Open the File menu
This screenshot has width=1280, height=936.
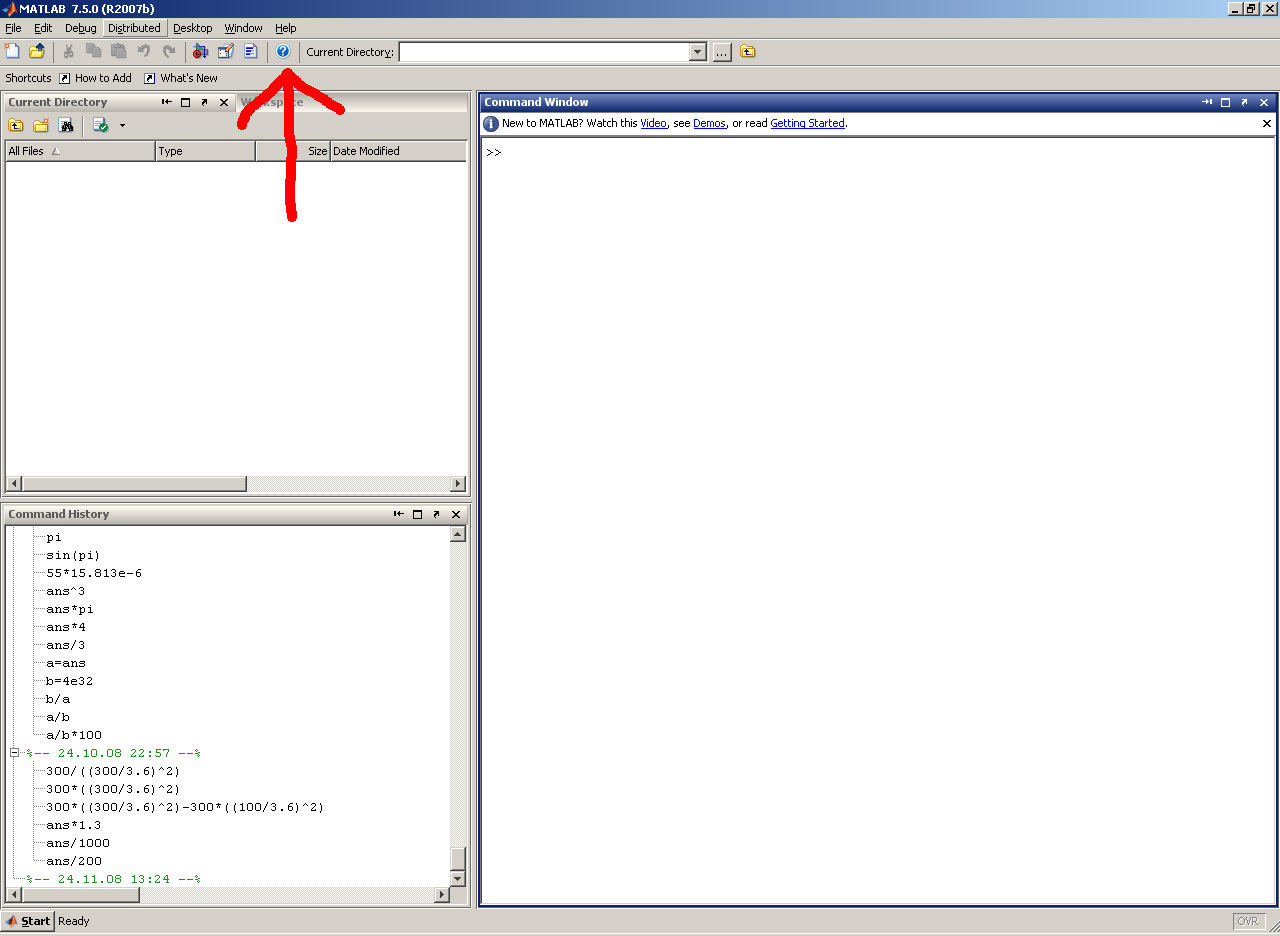(13, 28)
